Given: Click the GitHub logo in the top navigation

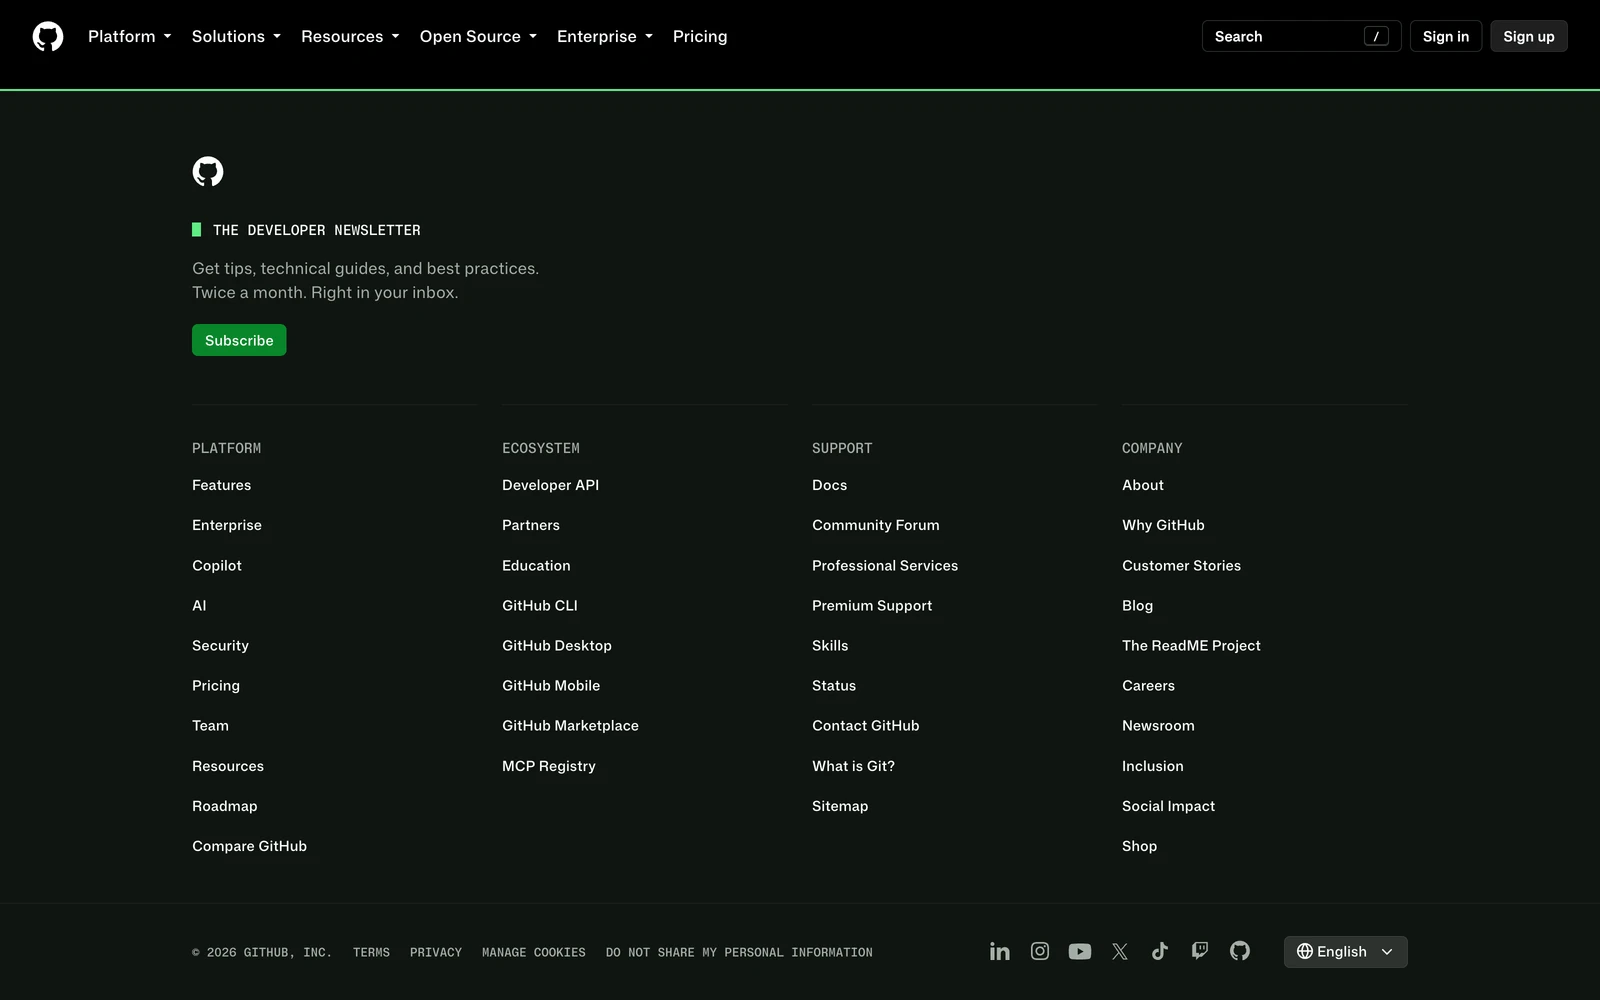Looking at the screenshot, I should pyautogui.click(x=48, y=36).
